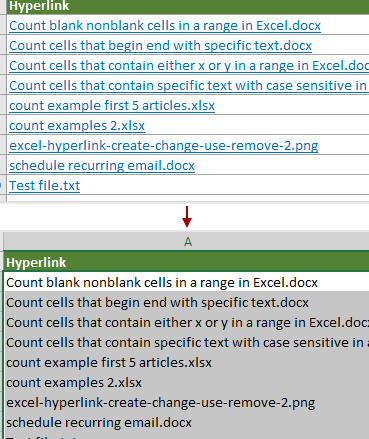Image resolution: width=369 pixels, height=439 pixels.
Task: Select plain-text cell 'Count blank nonblank cells in a range in Excel.docx'
Action: pos(186,283)
